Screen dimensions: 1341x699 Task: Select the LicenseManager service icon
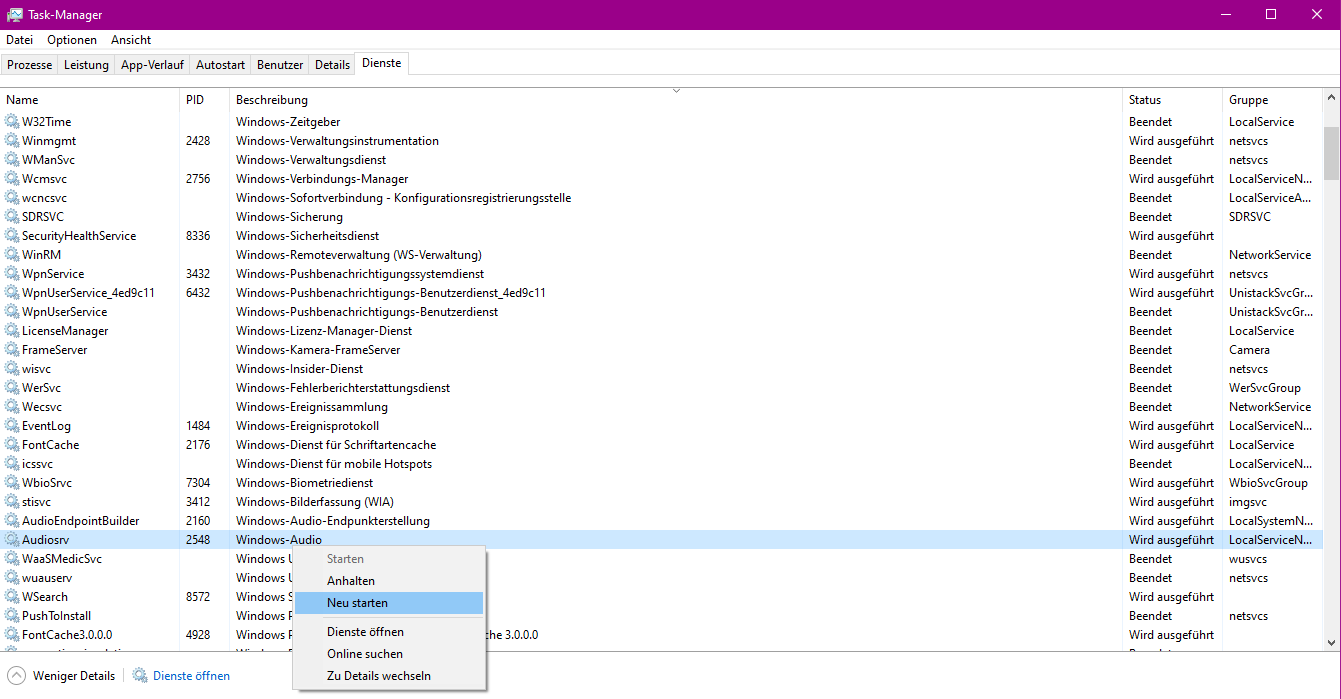click(12, 331)
